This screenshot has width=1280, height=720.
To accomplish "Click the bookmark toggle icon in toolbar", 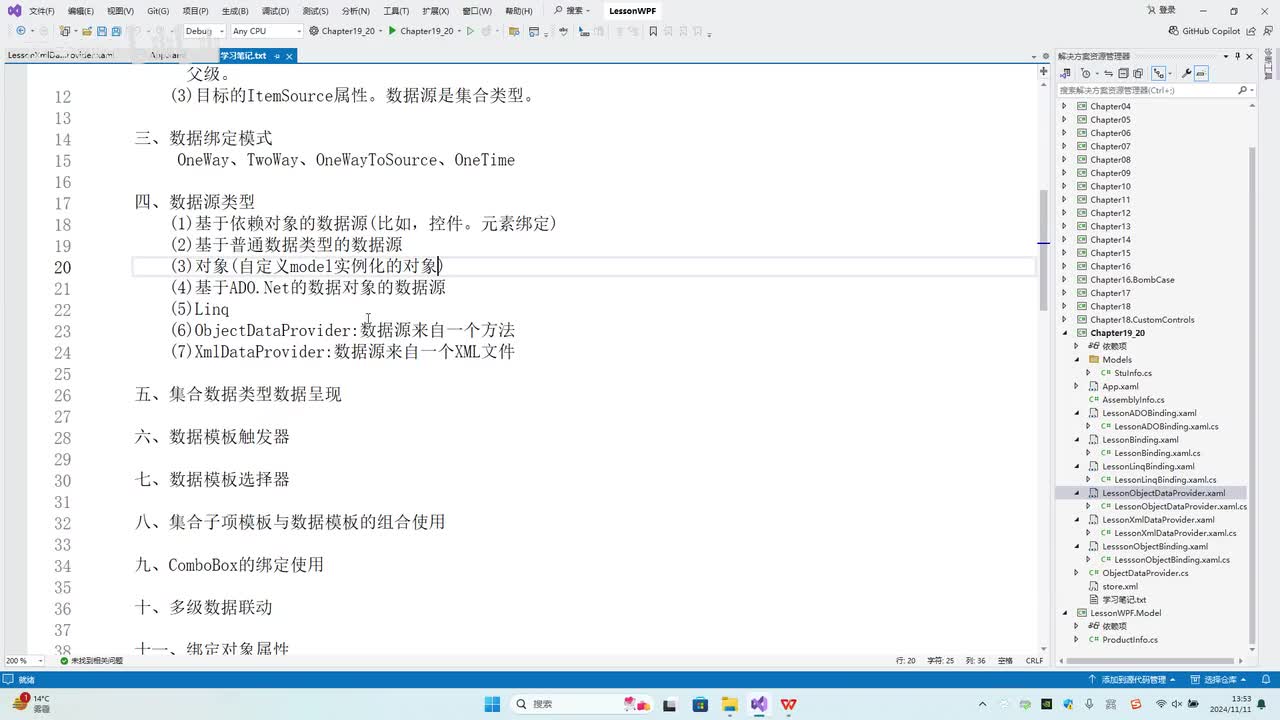I will click(653, 31).
